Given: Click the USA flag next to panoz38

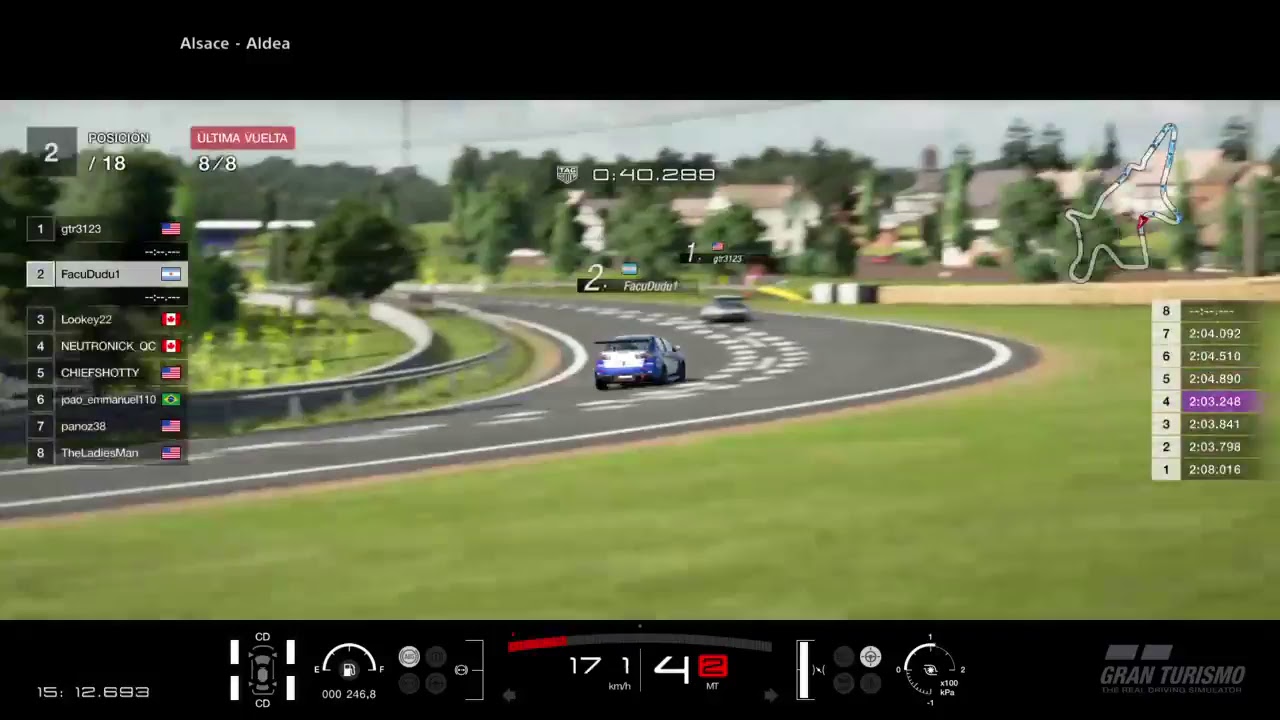Looking at the screenshot, I should (x=171, y=426).
